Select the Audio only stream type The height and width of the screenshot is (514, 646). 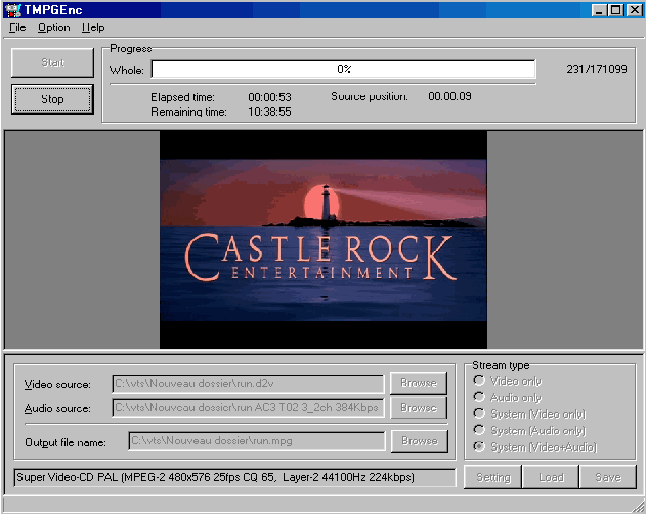tap(508, 397)
